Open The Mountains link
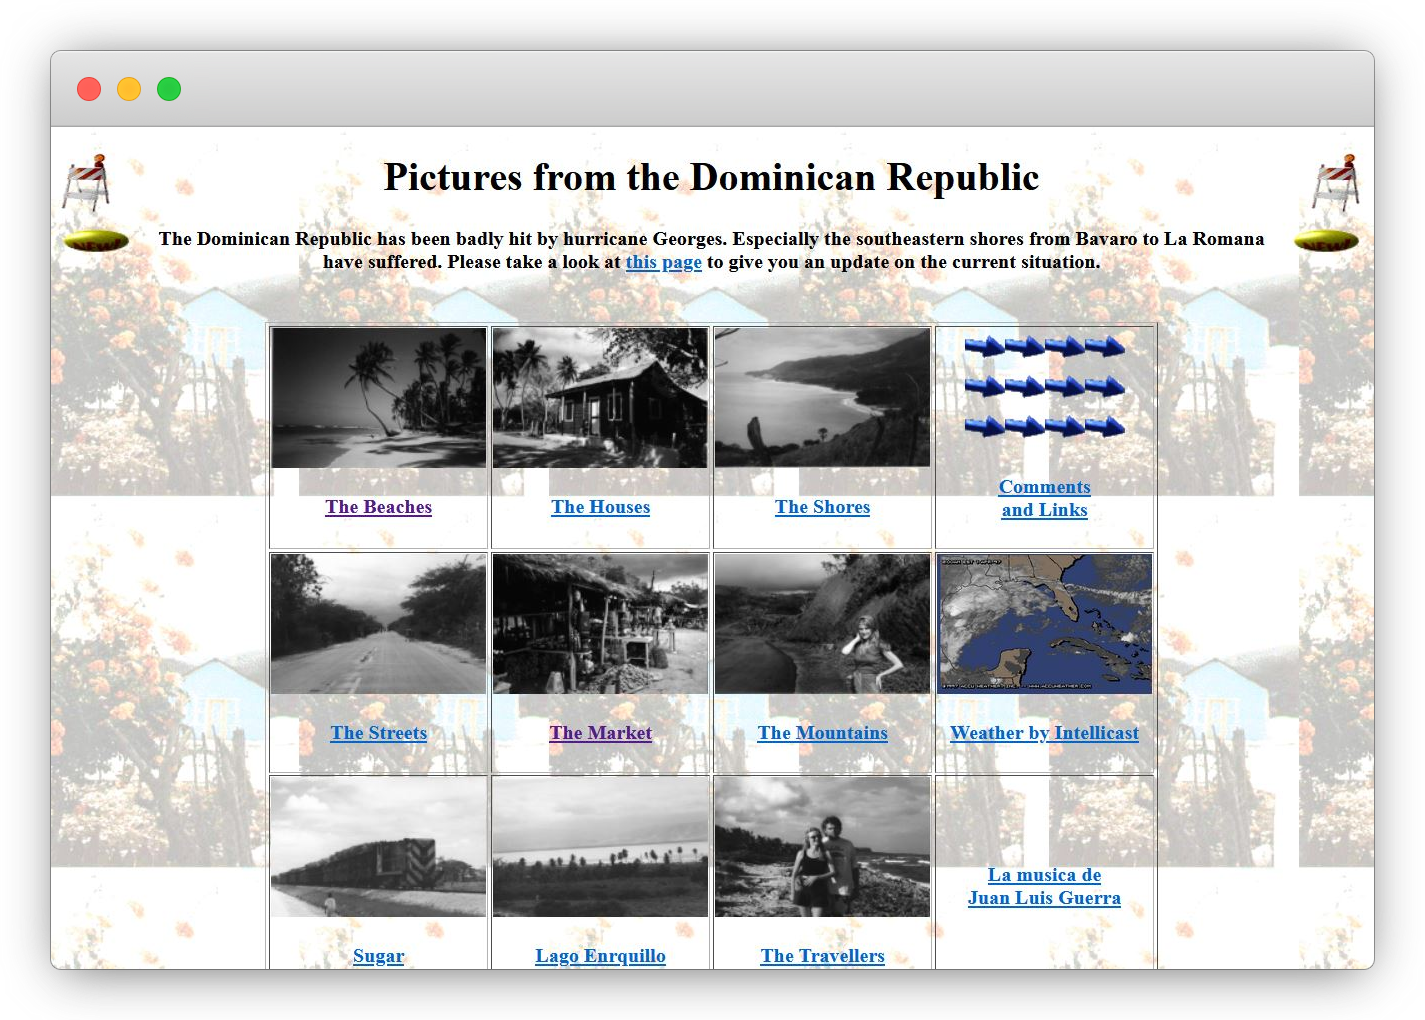Screen dimensions: 1425x1020 click(x=823, y=733)
